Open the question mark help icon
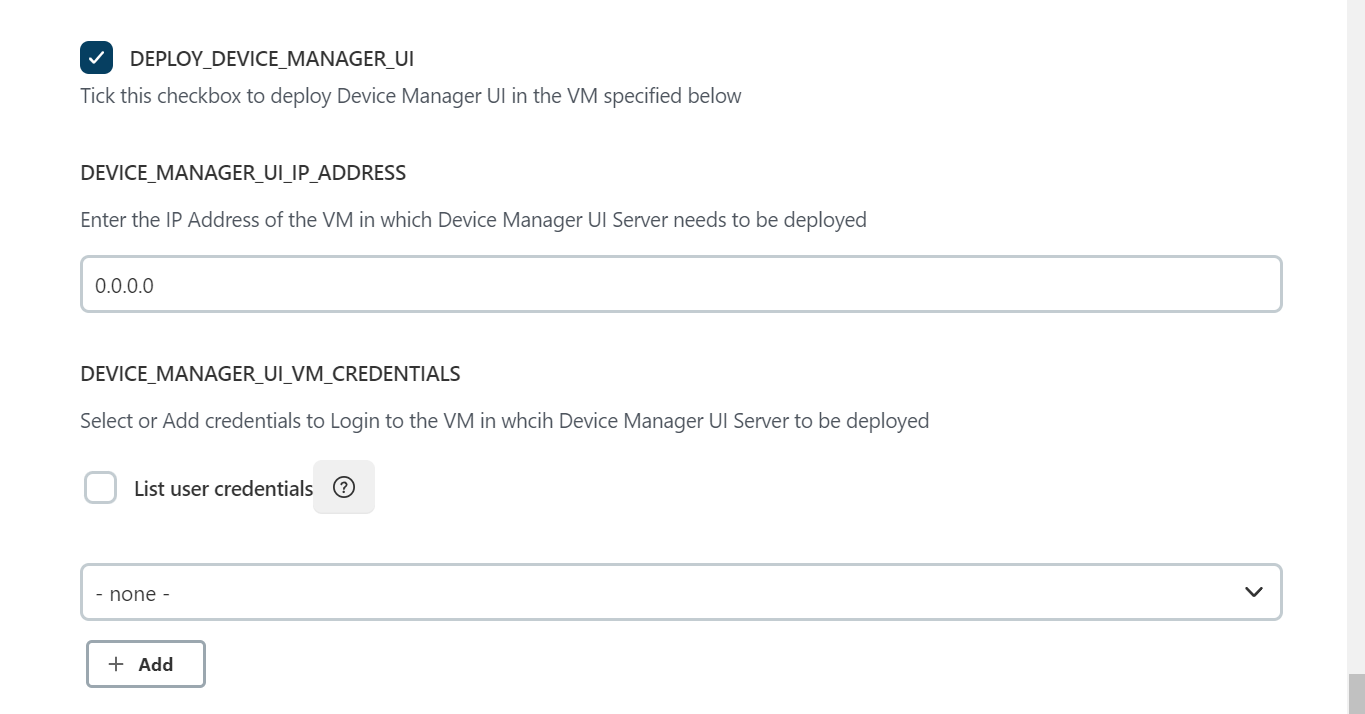Screen dimensions: 1365x714 [x=344, y=487]
